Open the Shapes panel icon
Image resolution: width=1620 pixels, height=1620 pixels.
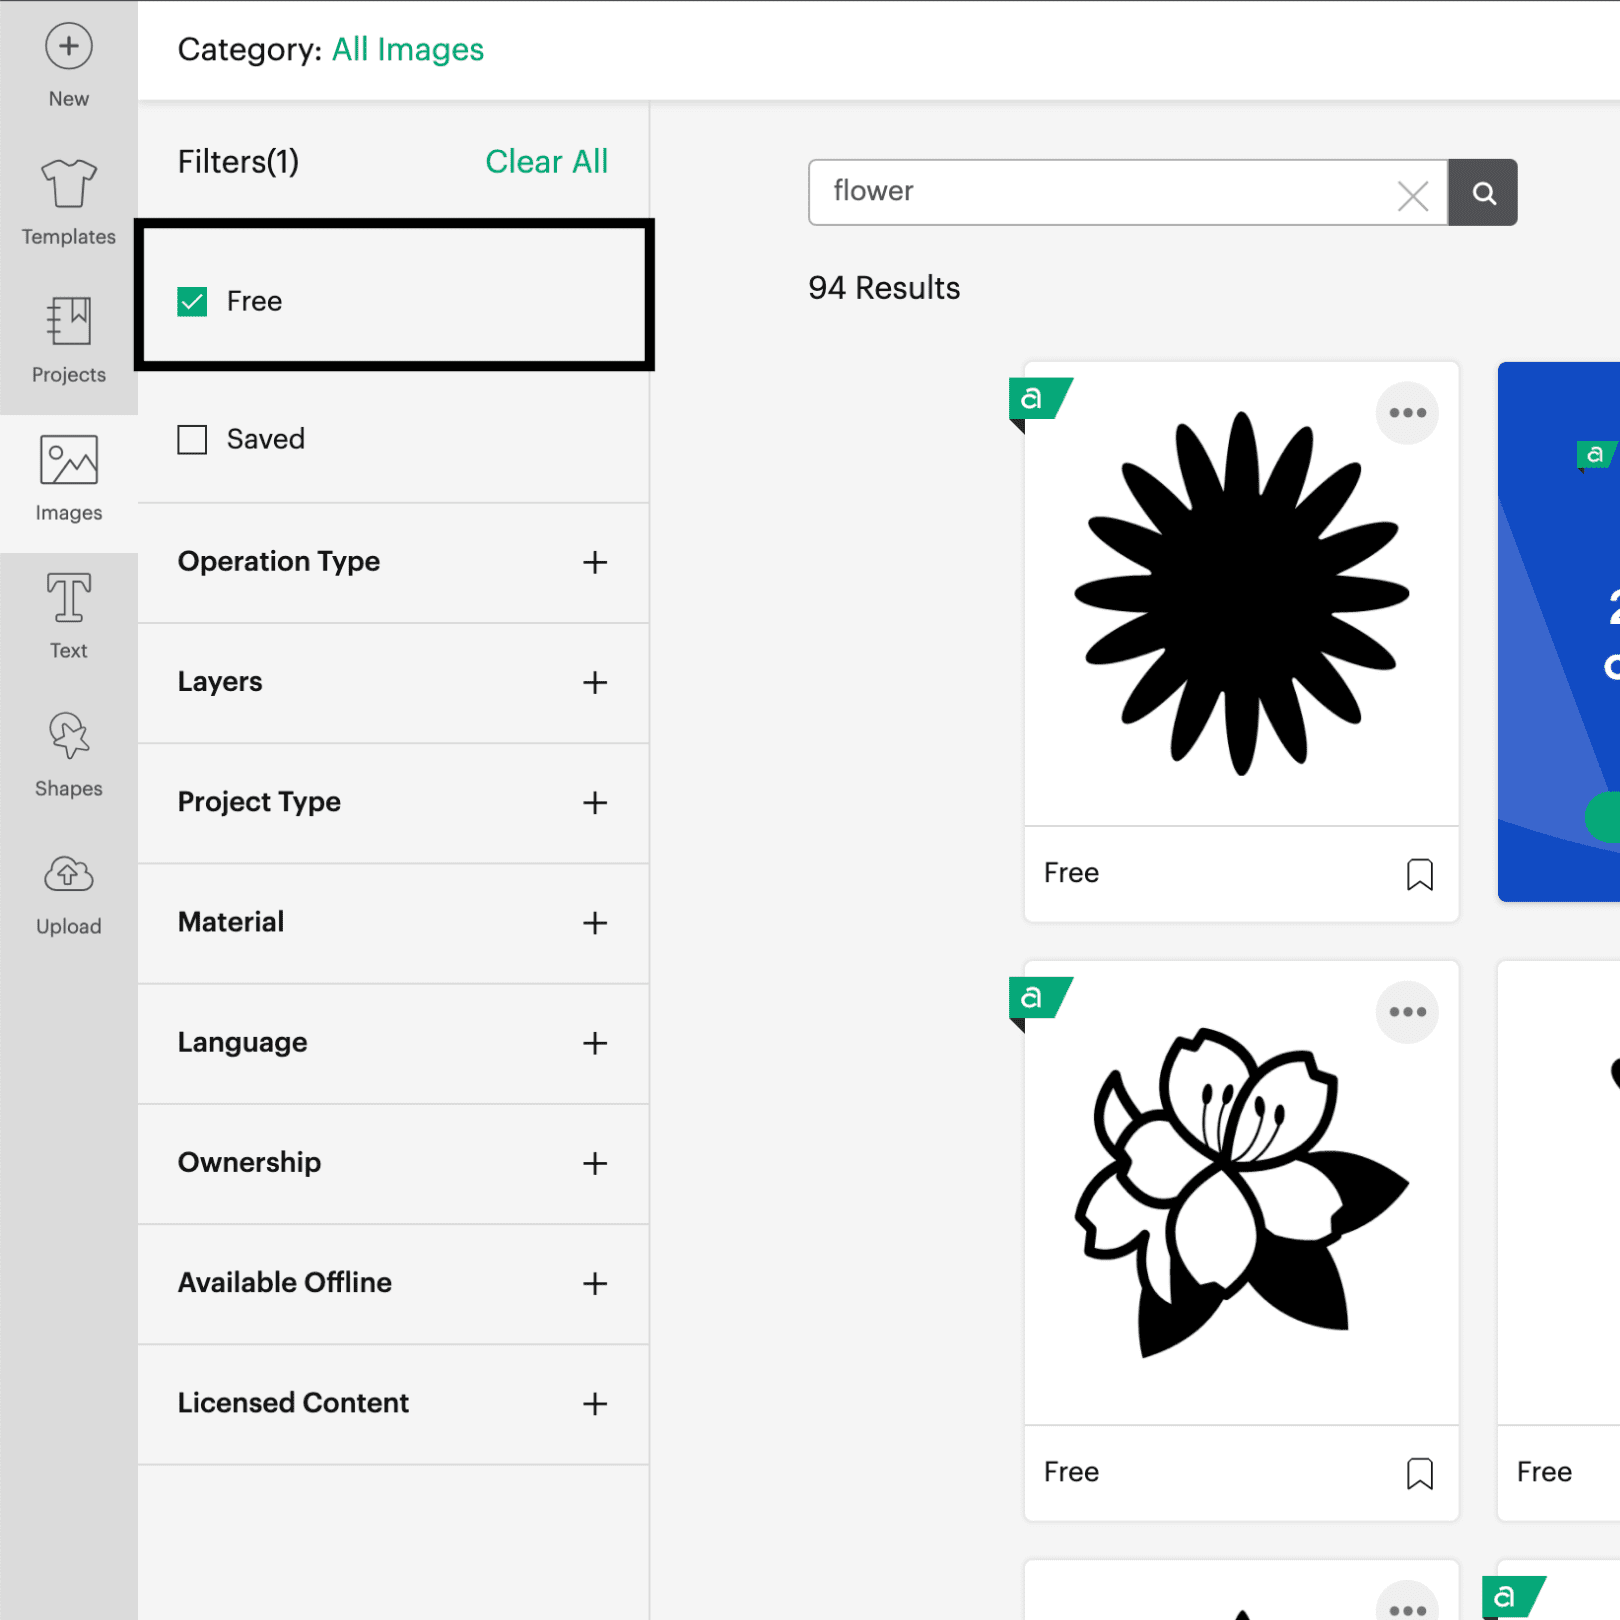click(x=68, y=736)
